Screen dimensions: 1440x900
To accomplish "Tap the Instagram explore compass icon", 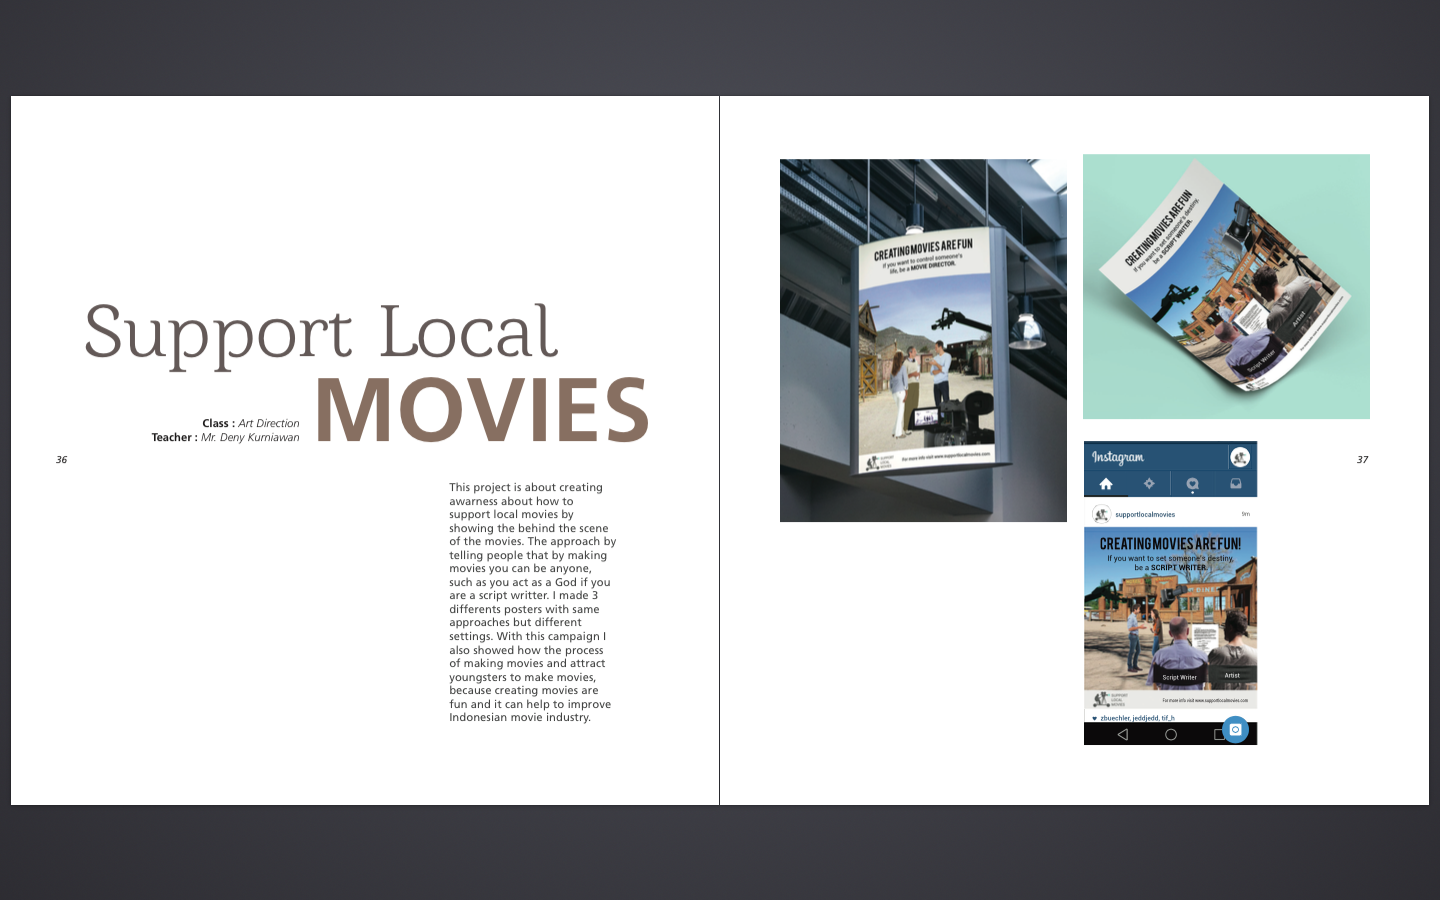I will (1149, 484).
